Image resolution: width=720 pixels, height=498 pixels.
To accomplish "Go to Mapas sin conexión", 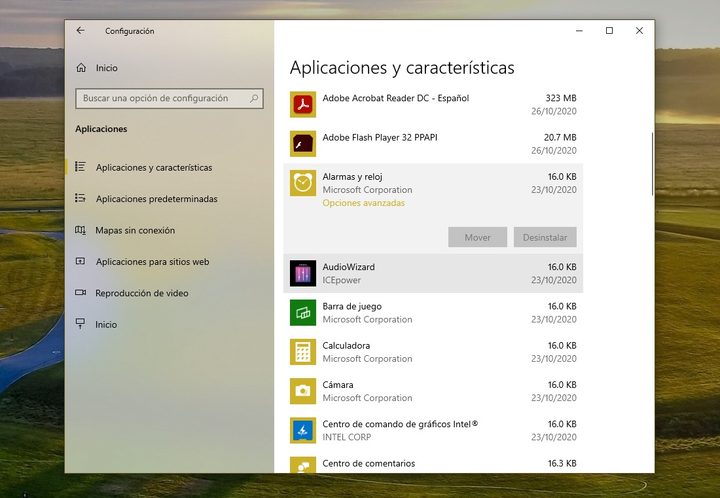I will (x=169, y=230).
